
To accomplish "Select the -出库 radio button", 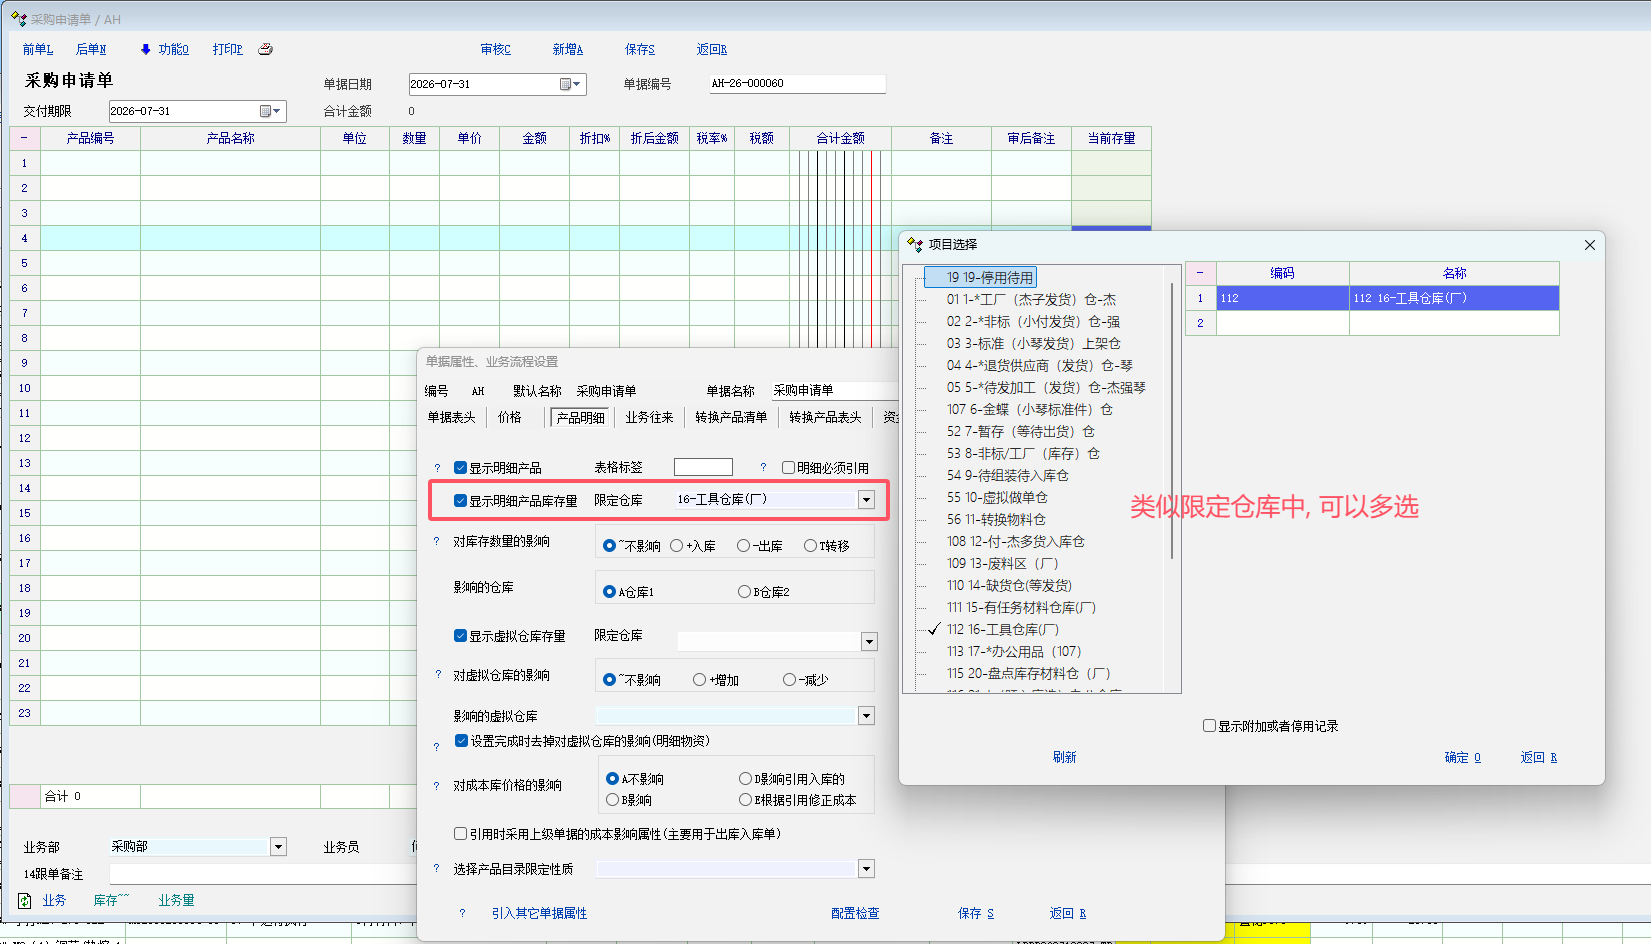I will coord(743,546).
